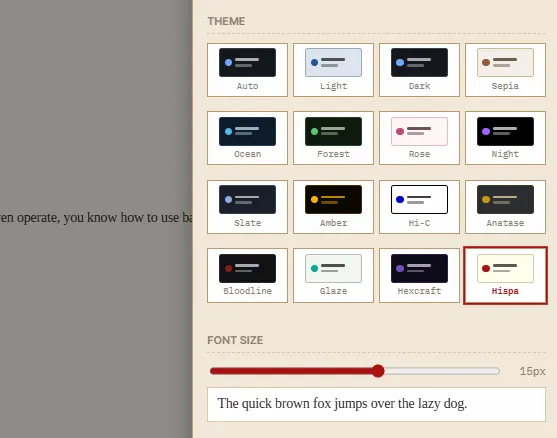557x438 pixels.
Task: Choose the Rose theme
Action: click(419, 138)
